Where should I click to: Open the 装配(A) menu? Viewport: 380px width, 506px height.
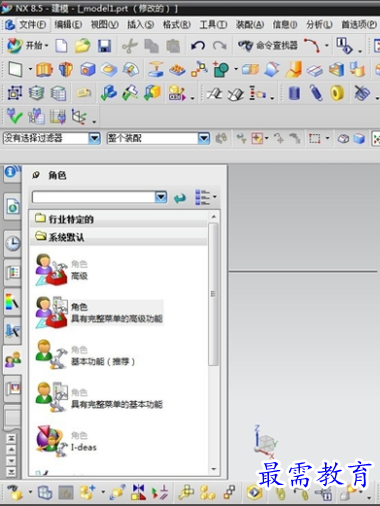[250, 24]
